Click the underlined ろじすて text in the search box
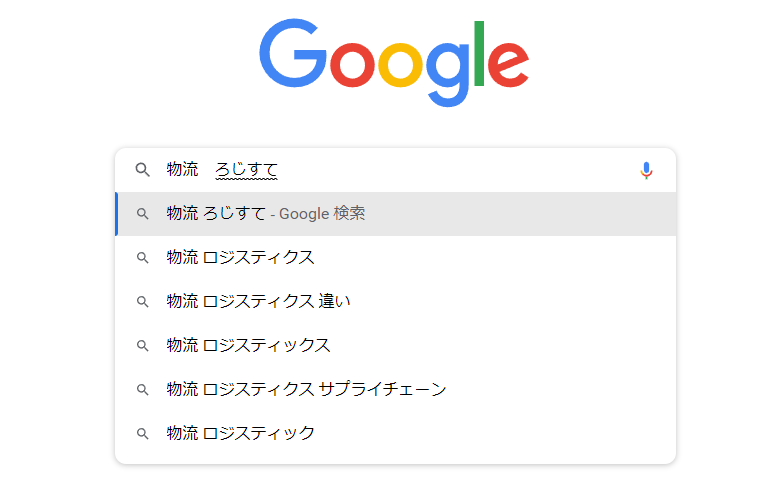Viewport: 781px width, 498px height. (x=246, y=170)
